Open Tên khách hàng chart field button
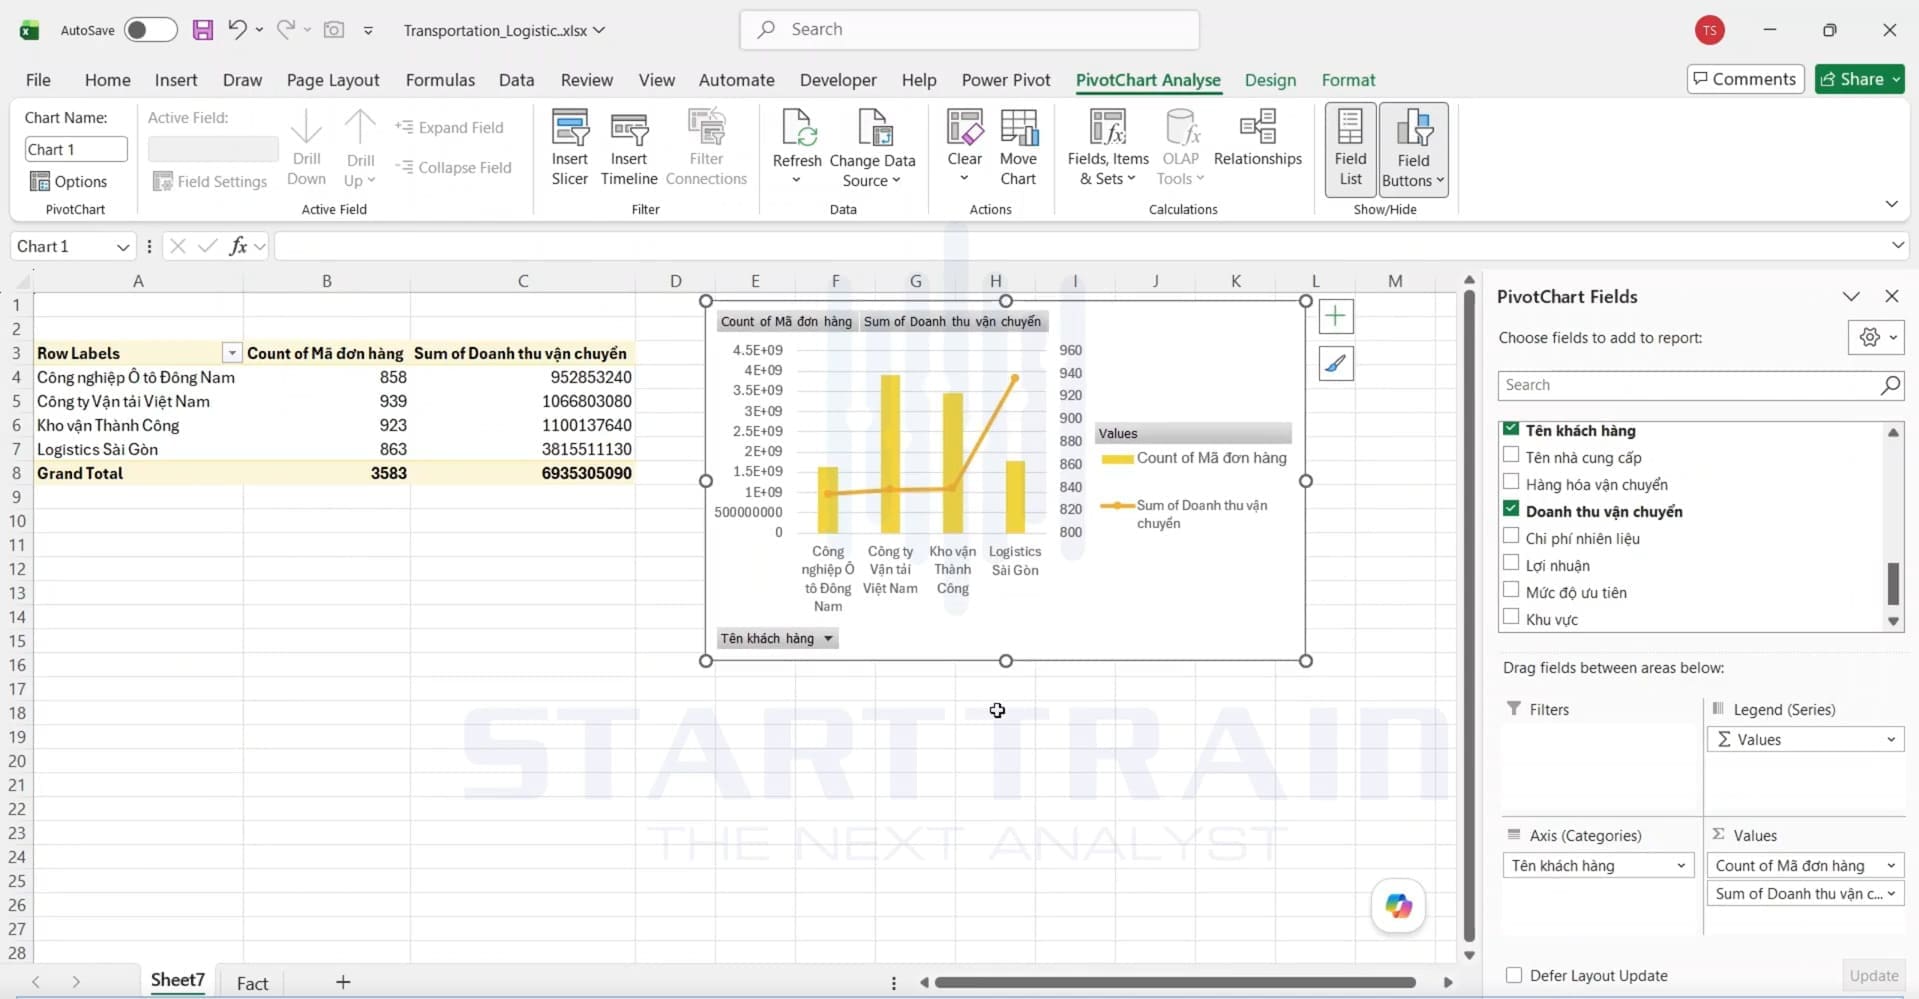 (x=777, y=638)
